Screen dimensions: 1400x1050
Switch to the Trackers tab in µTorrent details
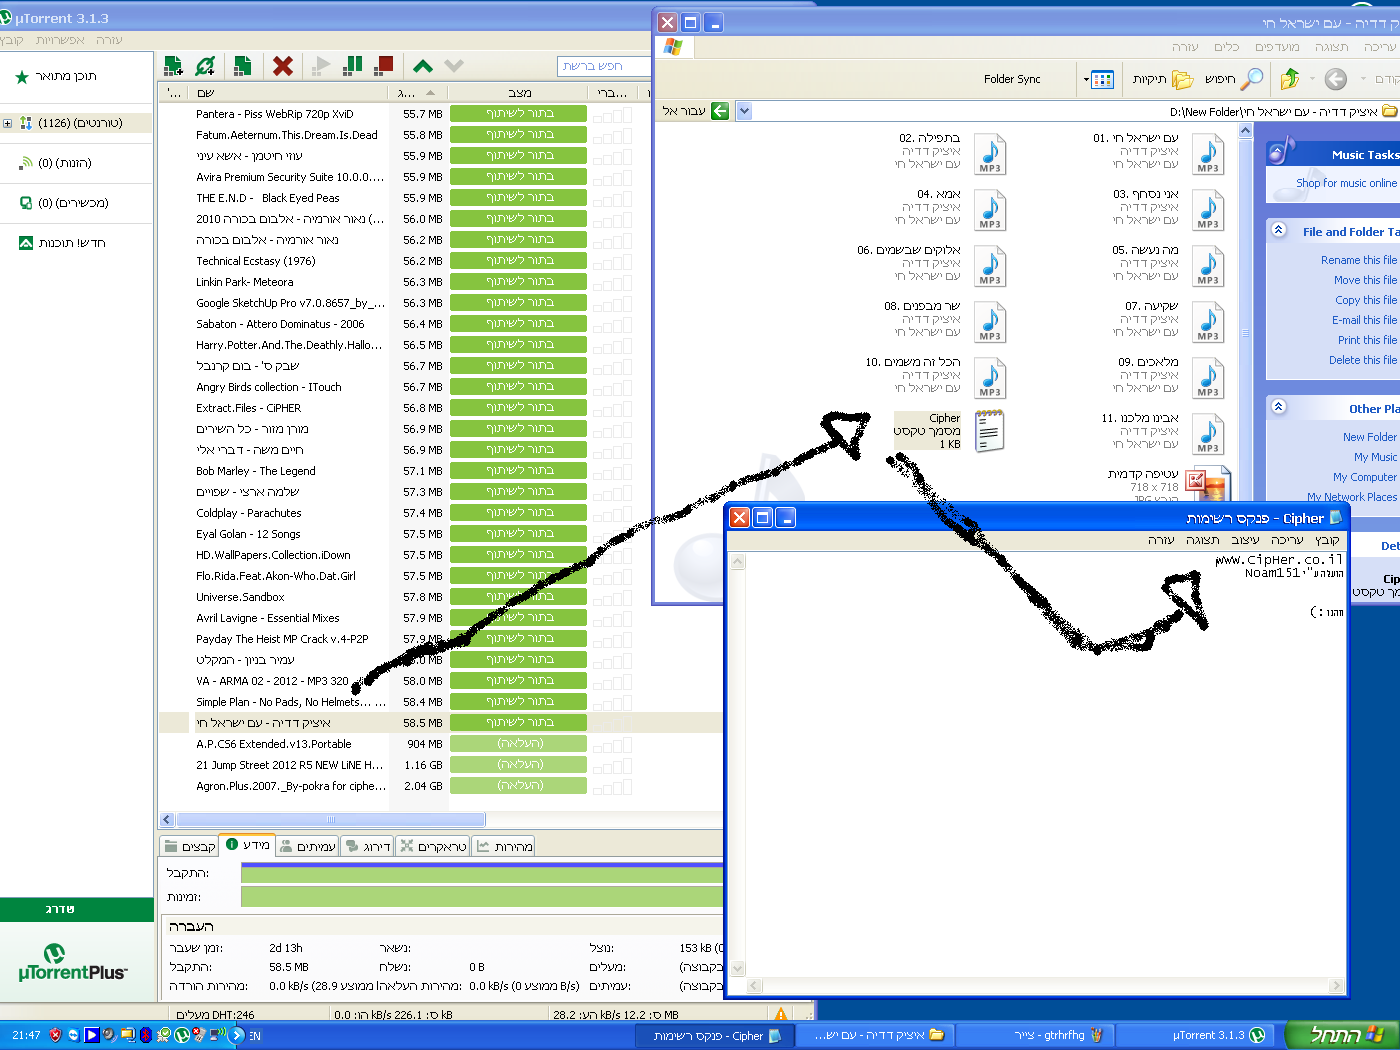[x=433, y=846]
